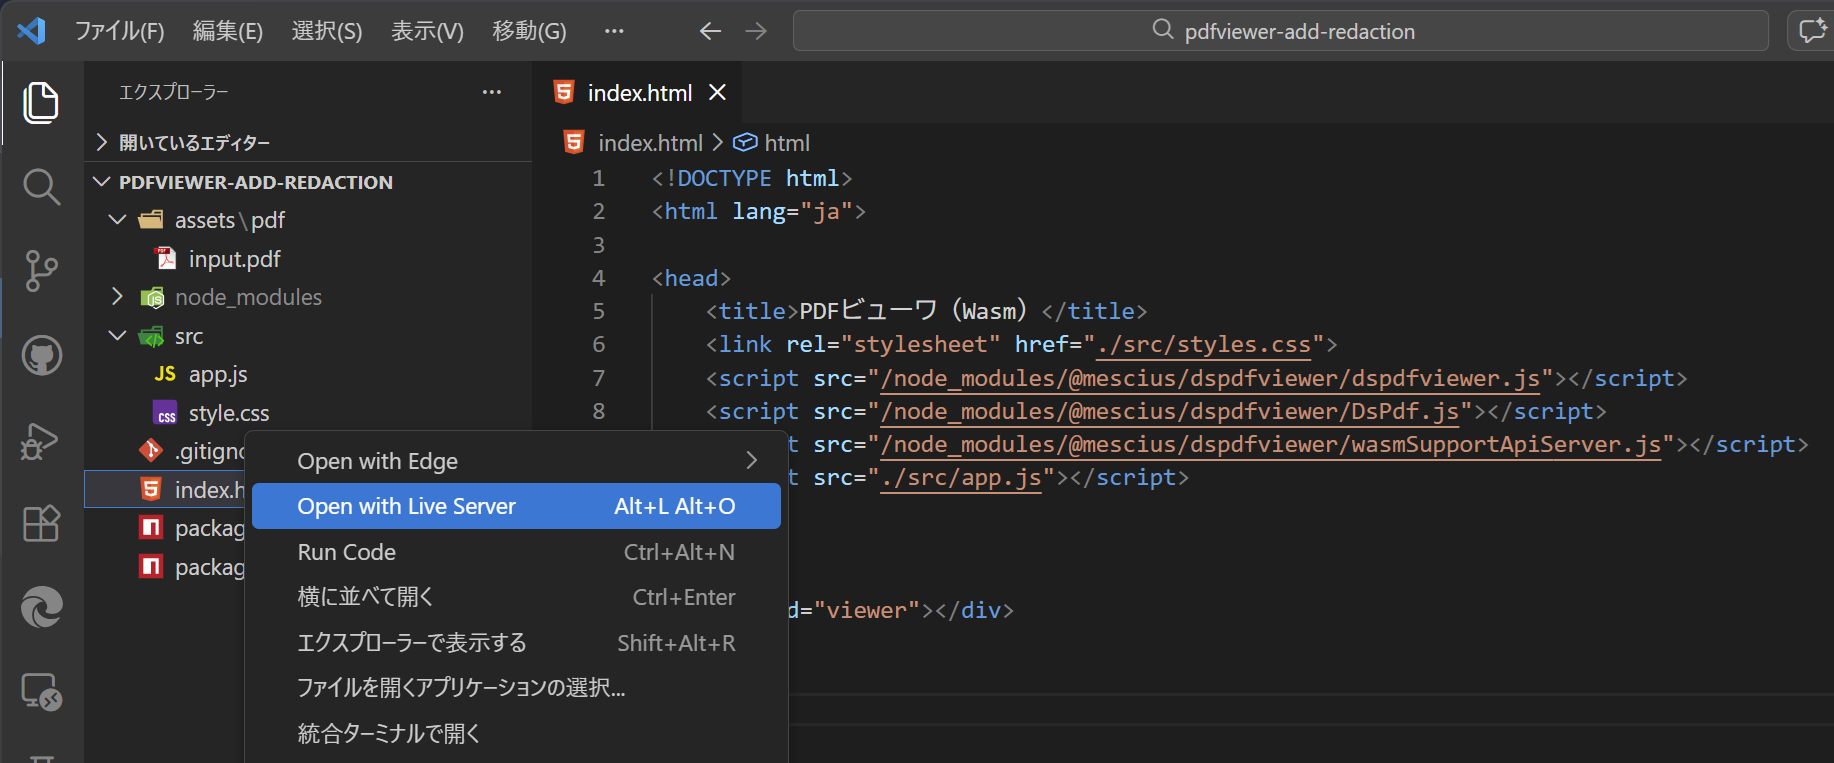This screenshot has height=763, width=1834.
Task: Click the VS Code logo icon
Action: click(x=32, y=31)
